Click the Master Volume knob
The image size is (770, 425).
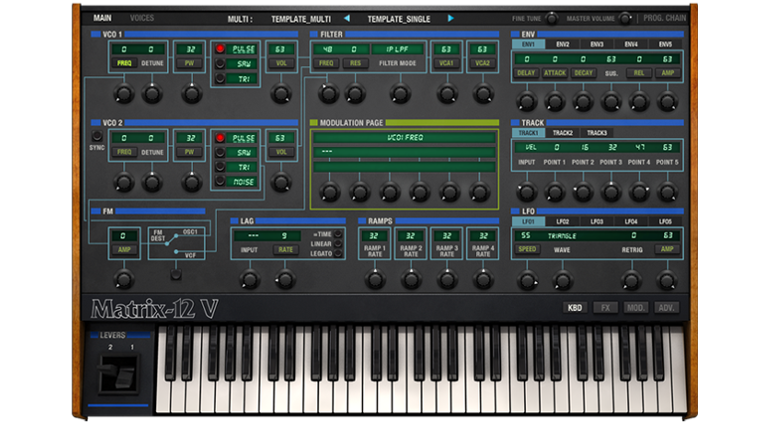[x=625, y=19]
